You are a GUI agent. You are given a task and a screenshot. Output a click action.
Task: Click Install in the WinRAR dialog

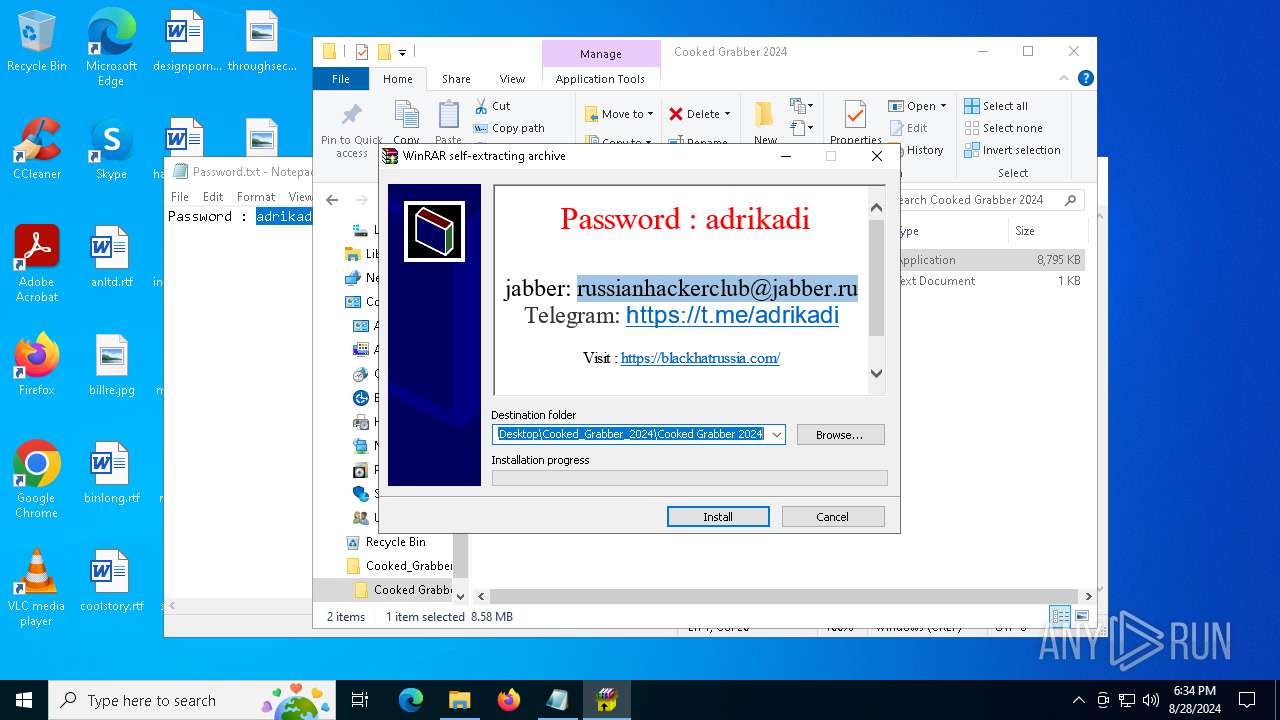coord(718,517)
